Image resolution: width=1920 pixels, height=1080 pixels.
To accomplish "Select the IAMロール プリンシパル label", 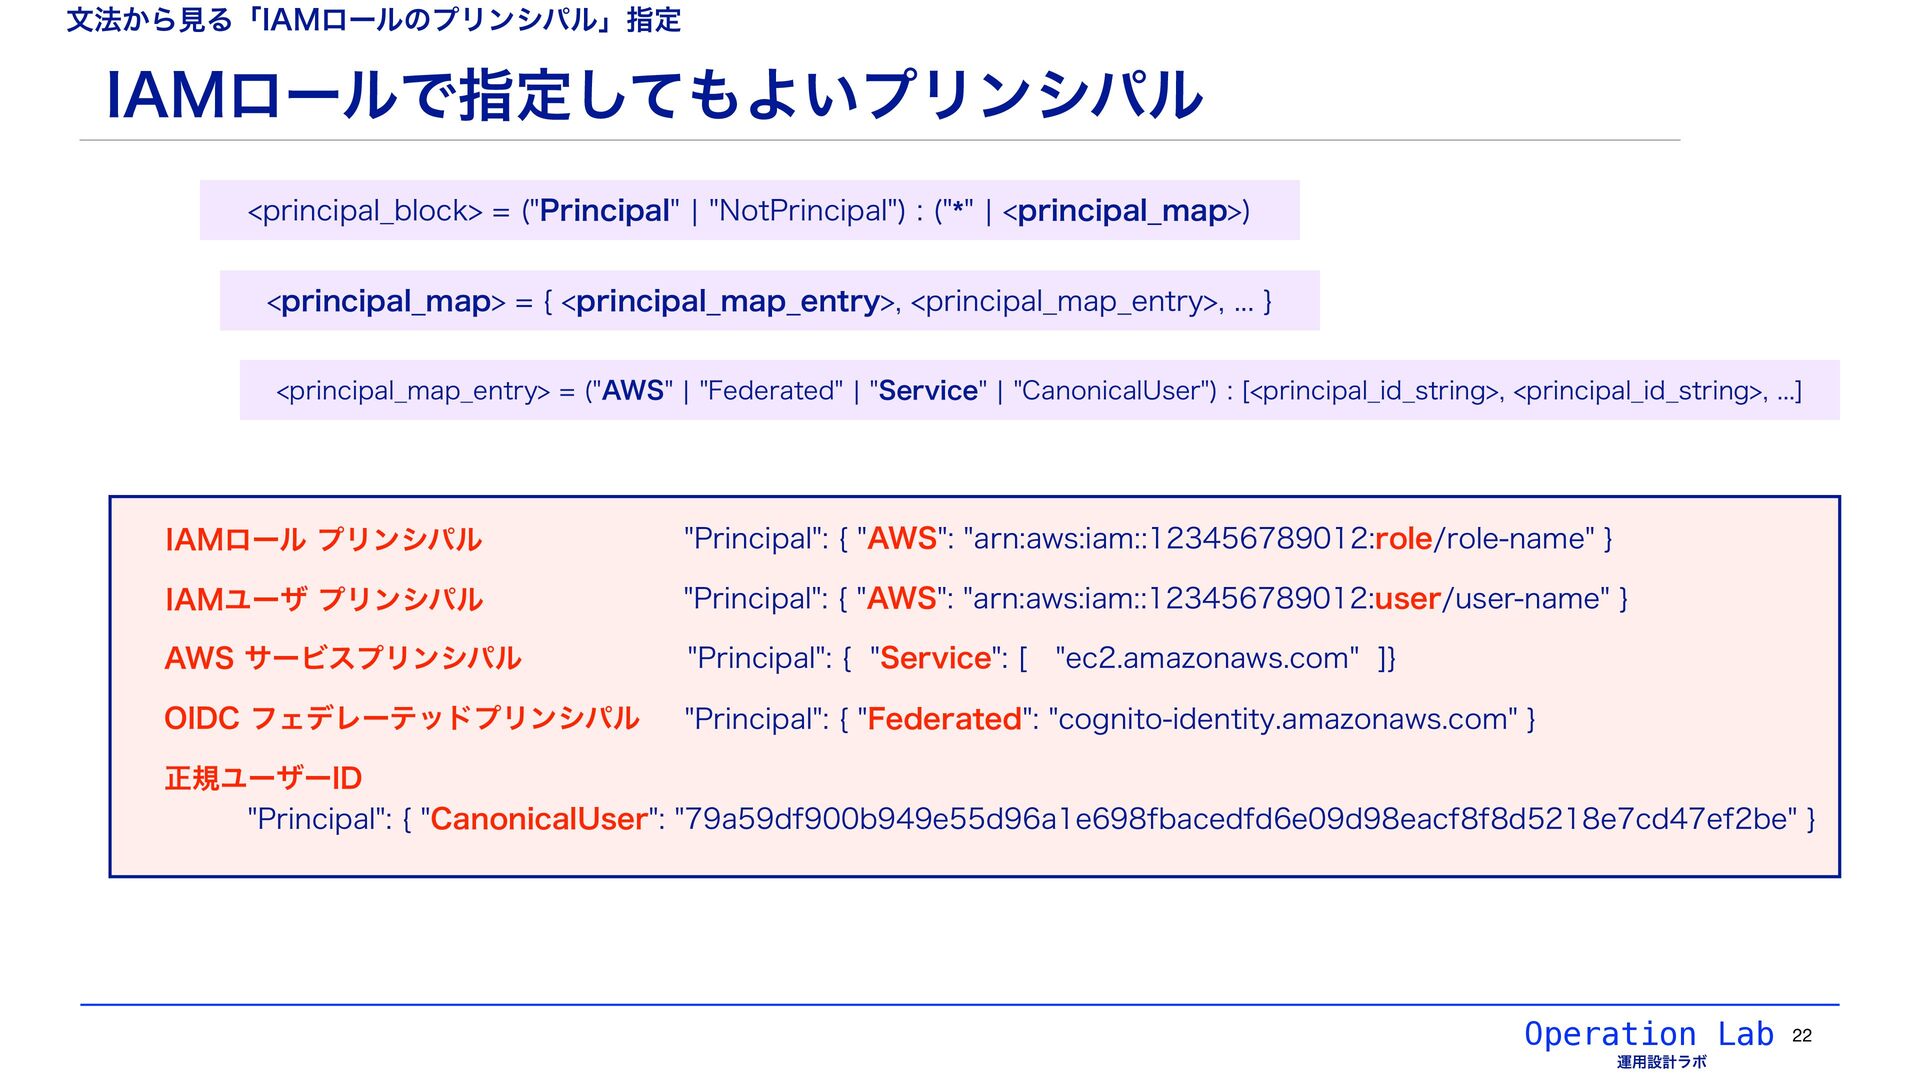I will [x=323, y=540].
